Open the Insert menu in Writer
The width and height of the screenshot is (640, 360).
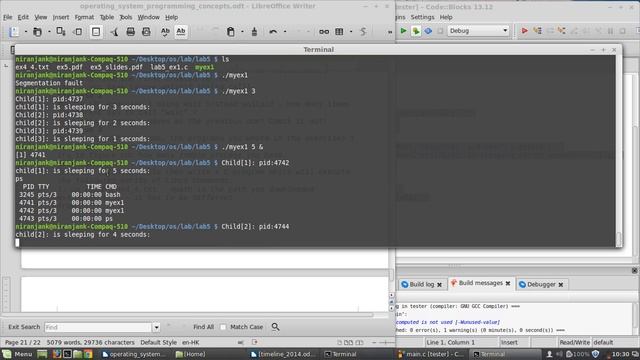(x=61, y=17)
